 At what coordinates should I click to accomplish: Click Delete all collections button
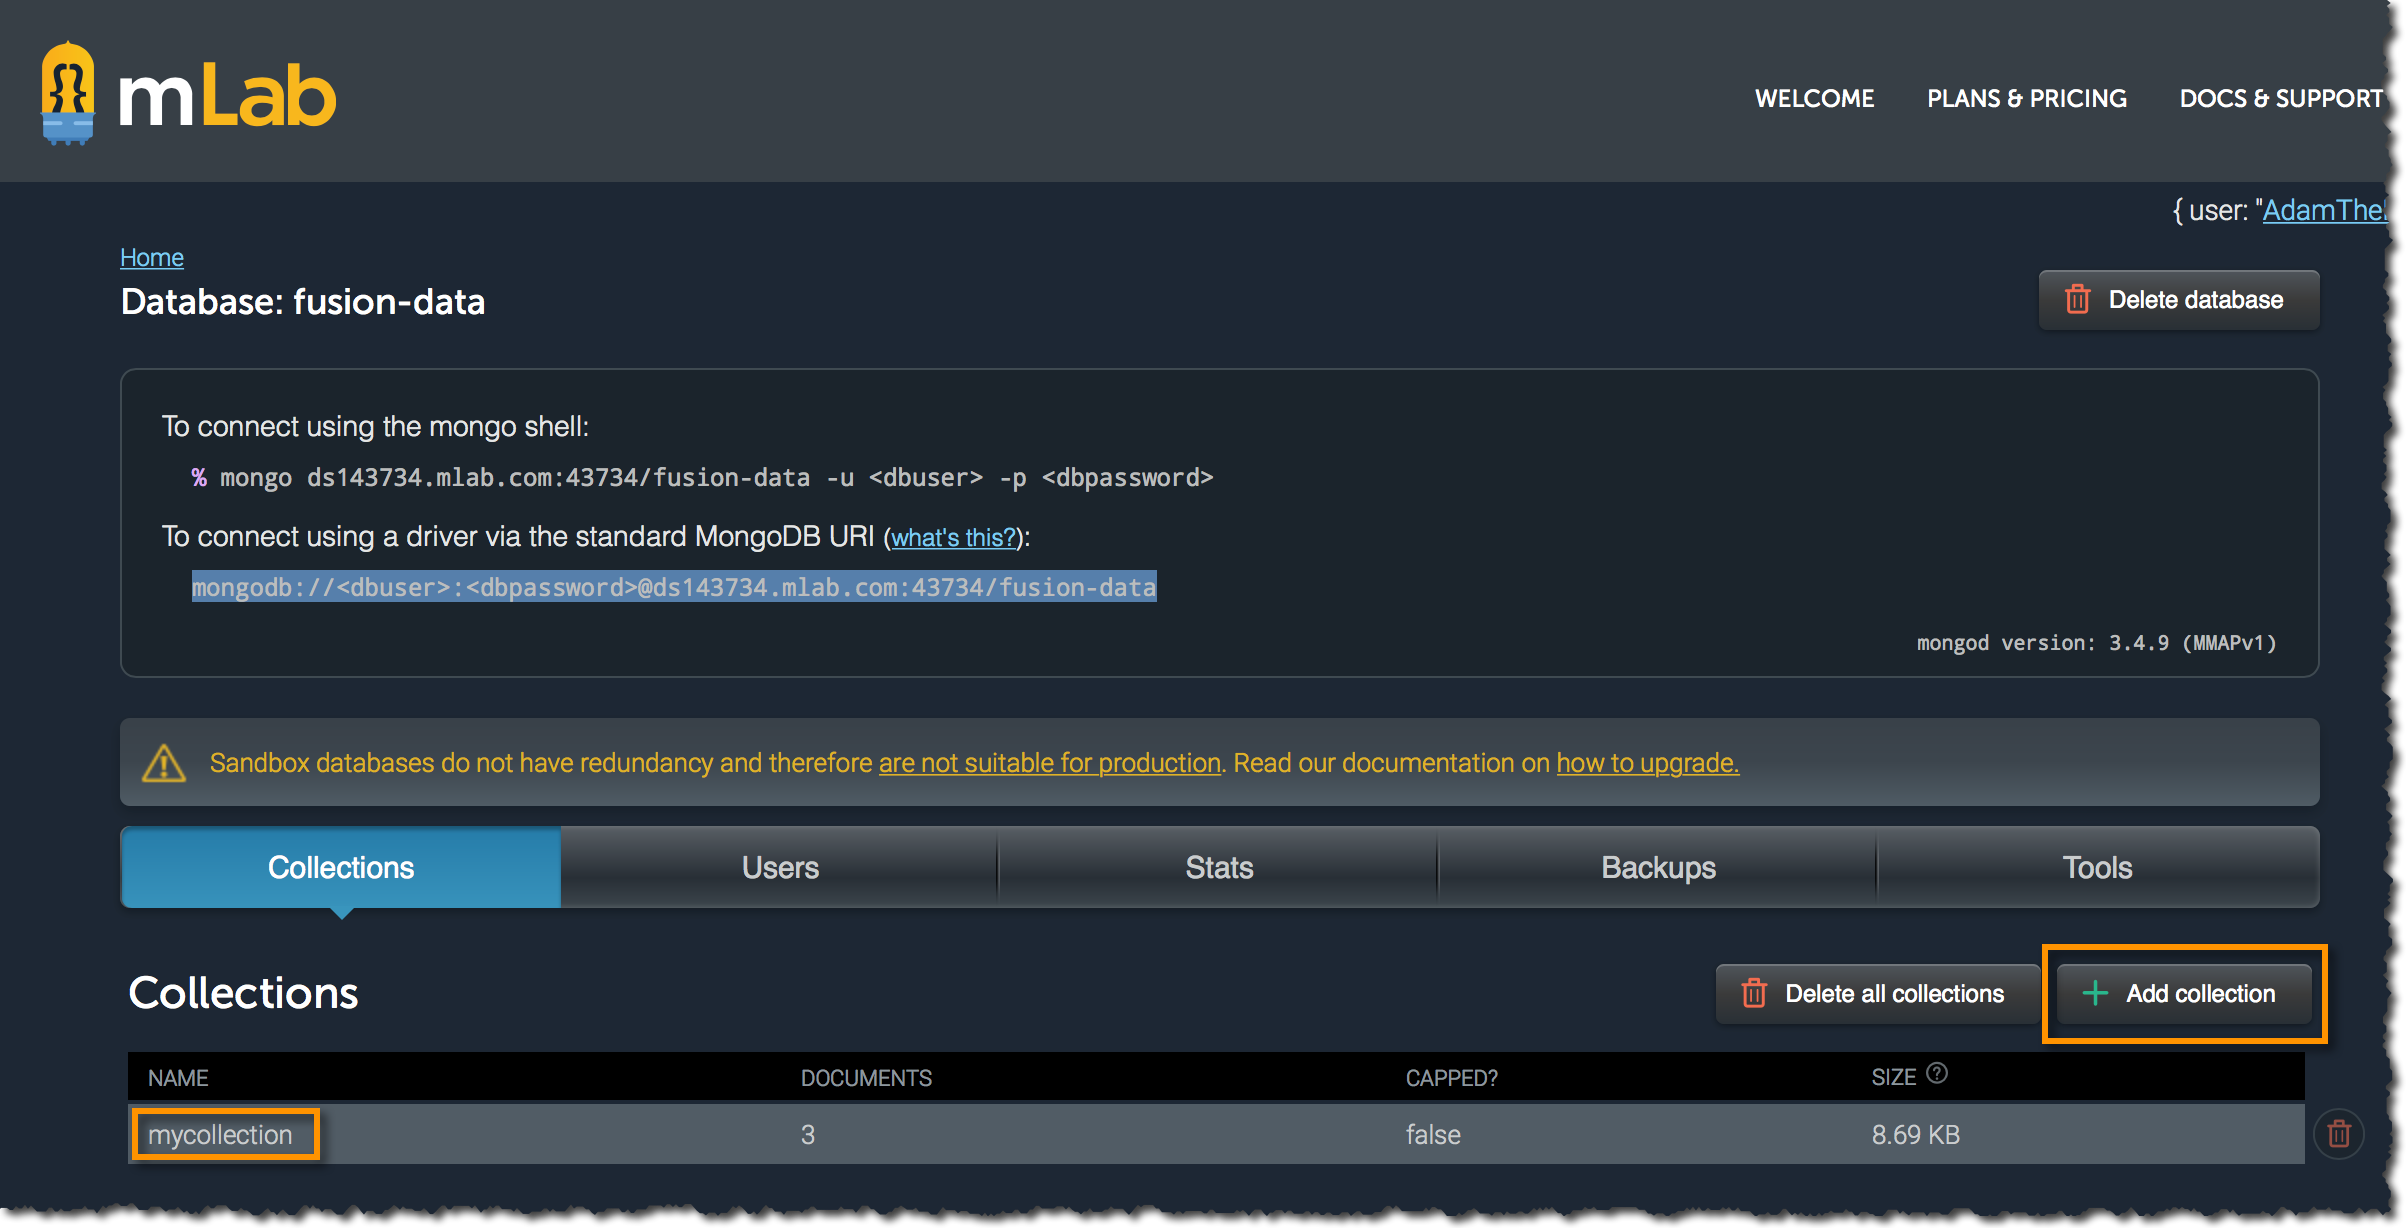click(1877, 994)
